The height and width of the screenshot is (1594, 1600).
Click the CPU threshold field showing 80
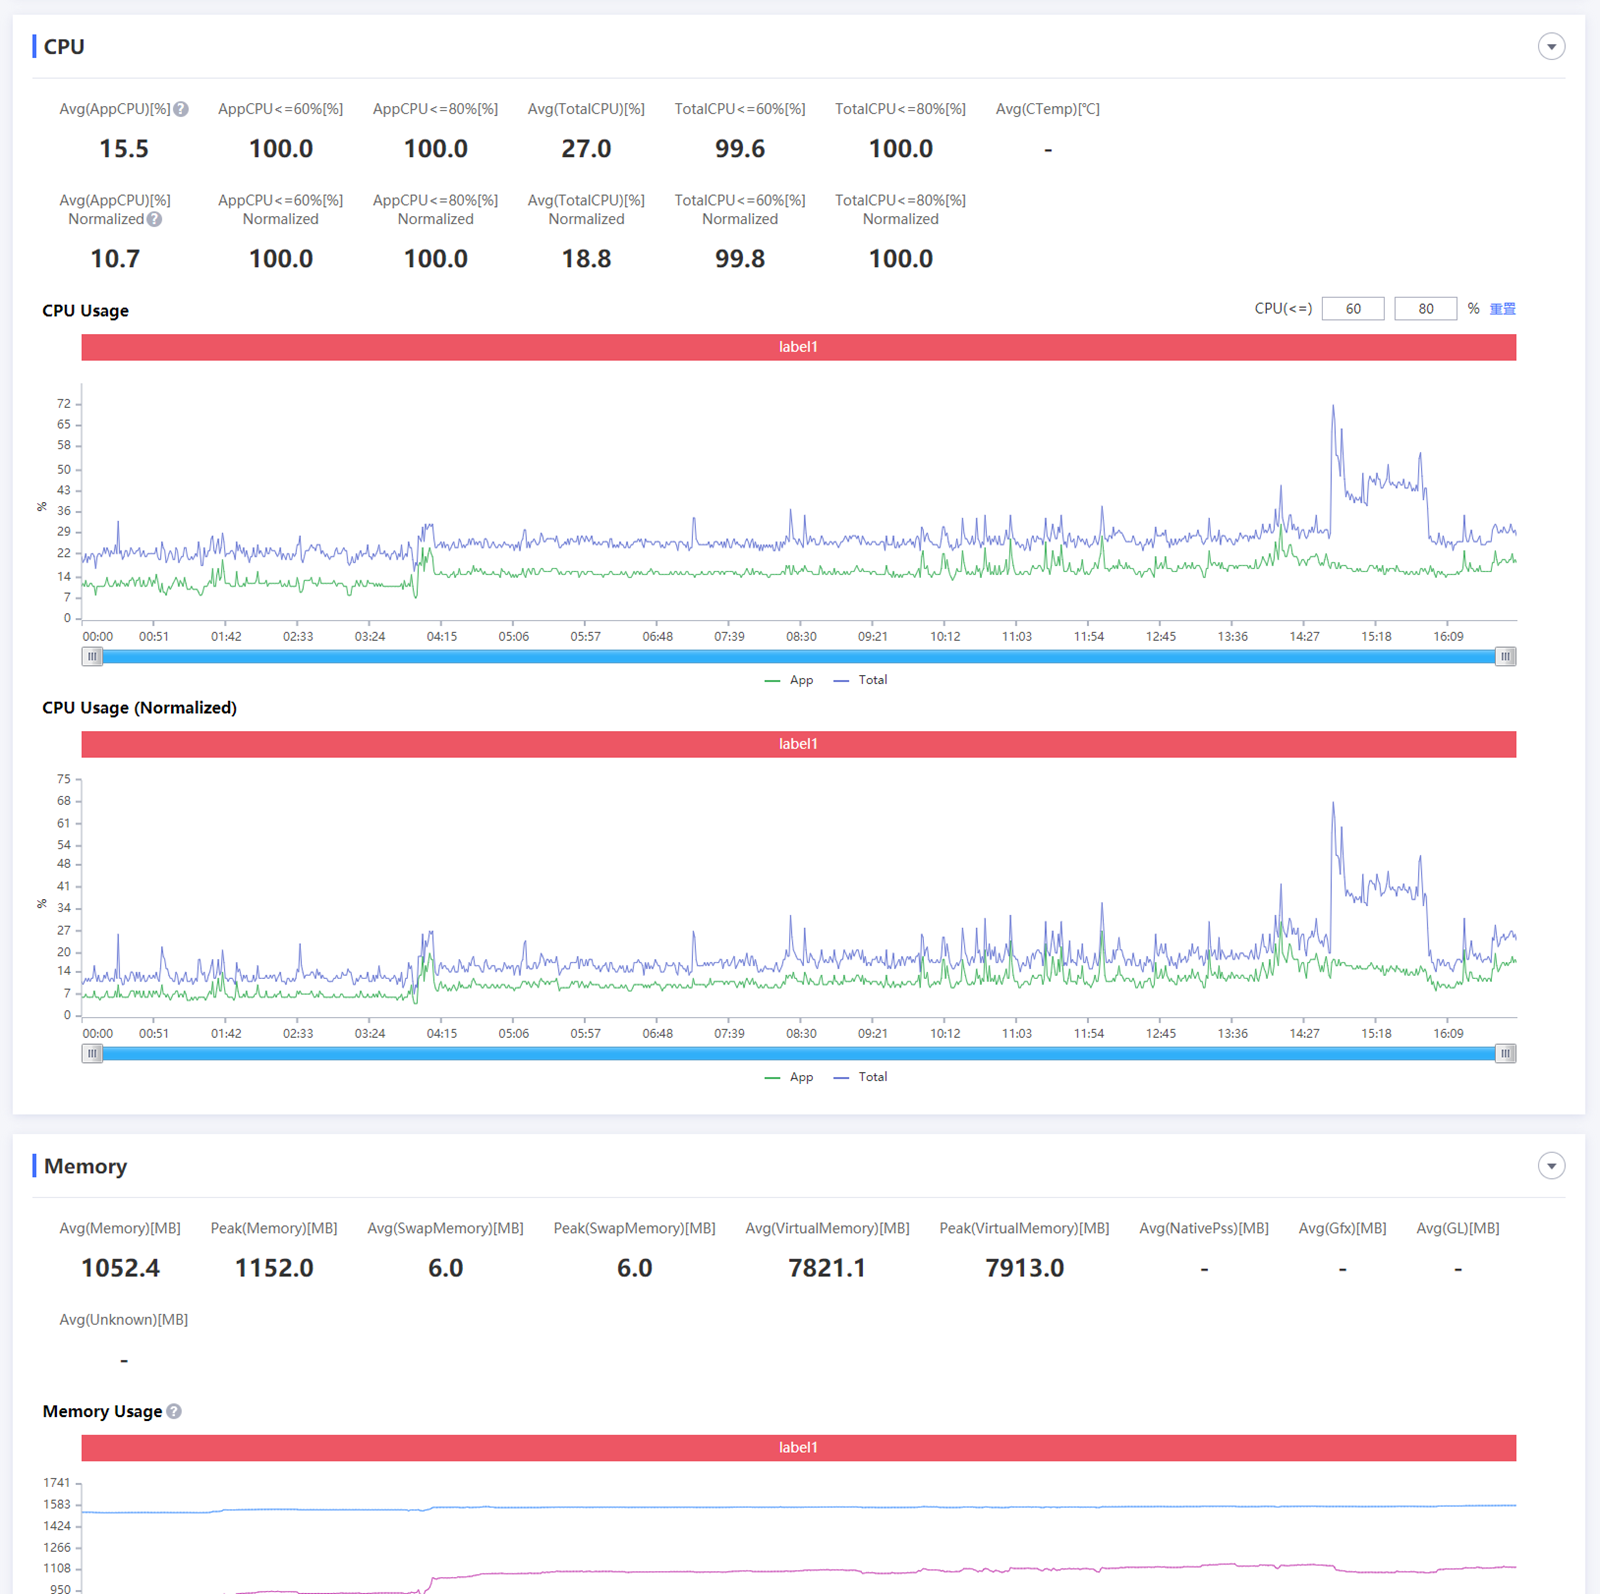(x=1425, y=309)
